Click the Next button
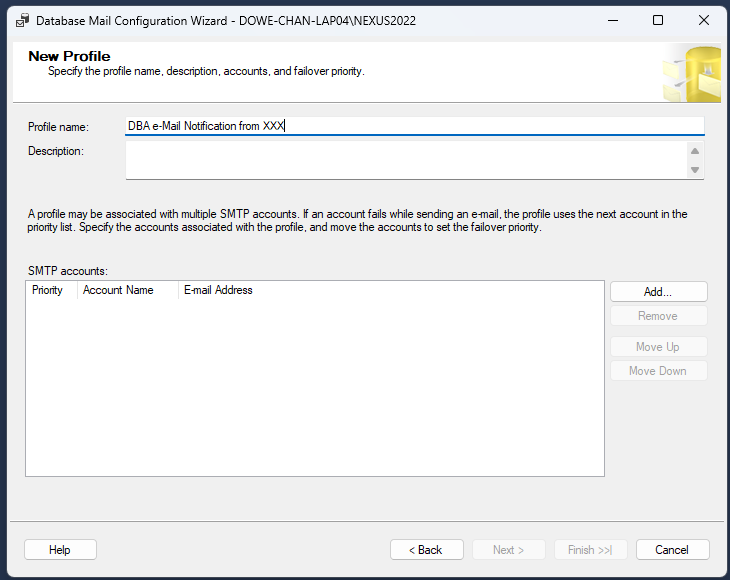Screen dimensions: 730x580 coord(509,550)
